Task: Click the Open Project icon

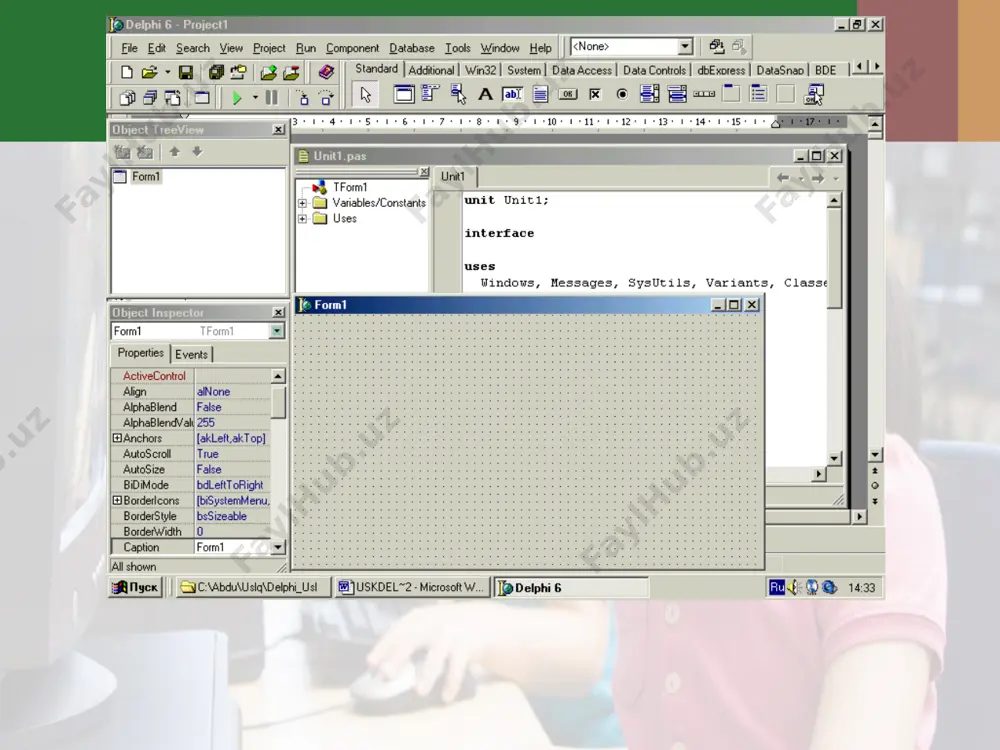Action: tap(239, 72)
